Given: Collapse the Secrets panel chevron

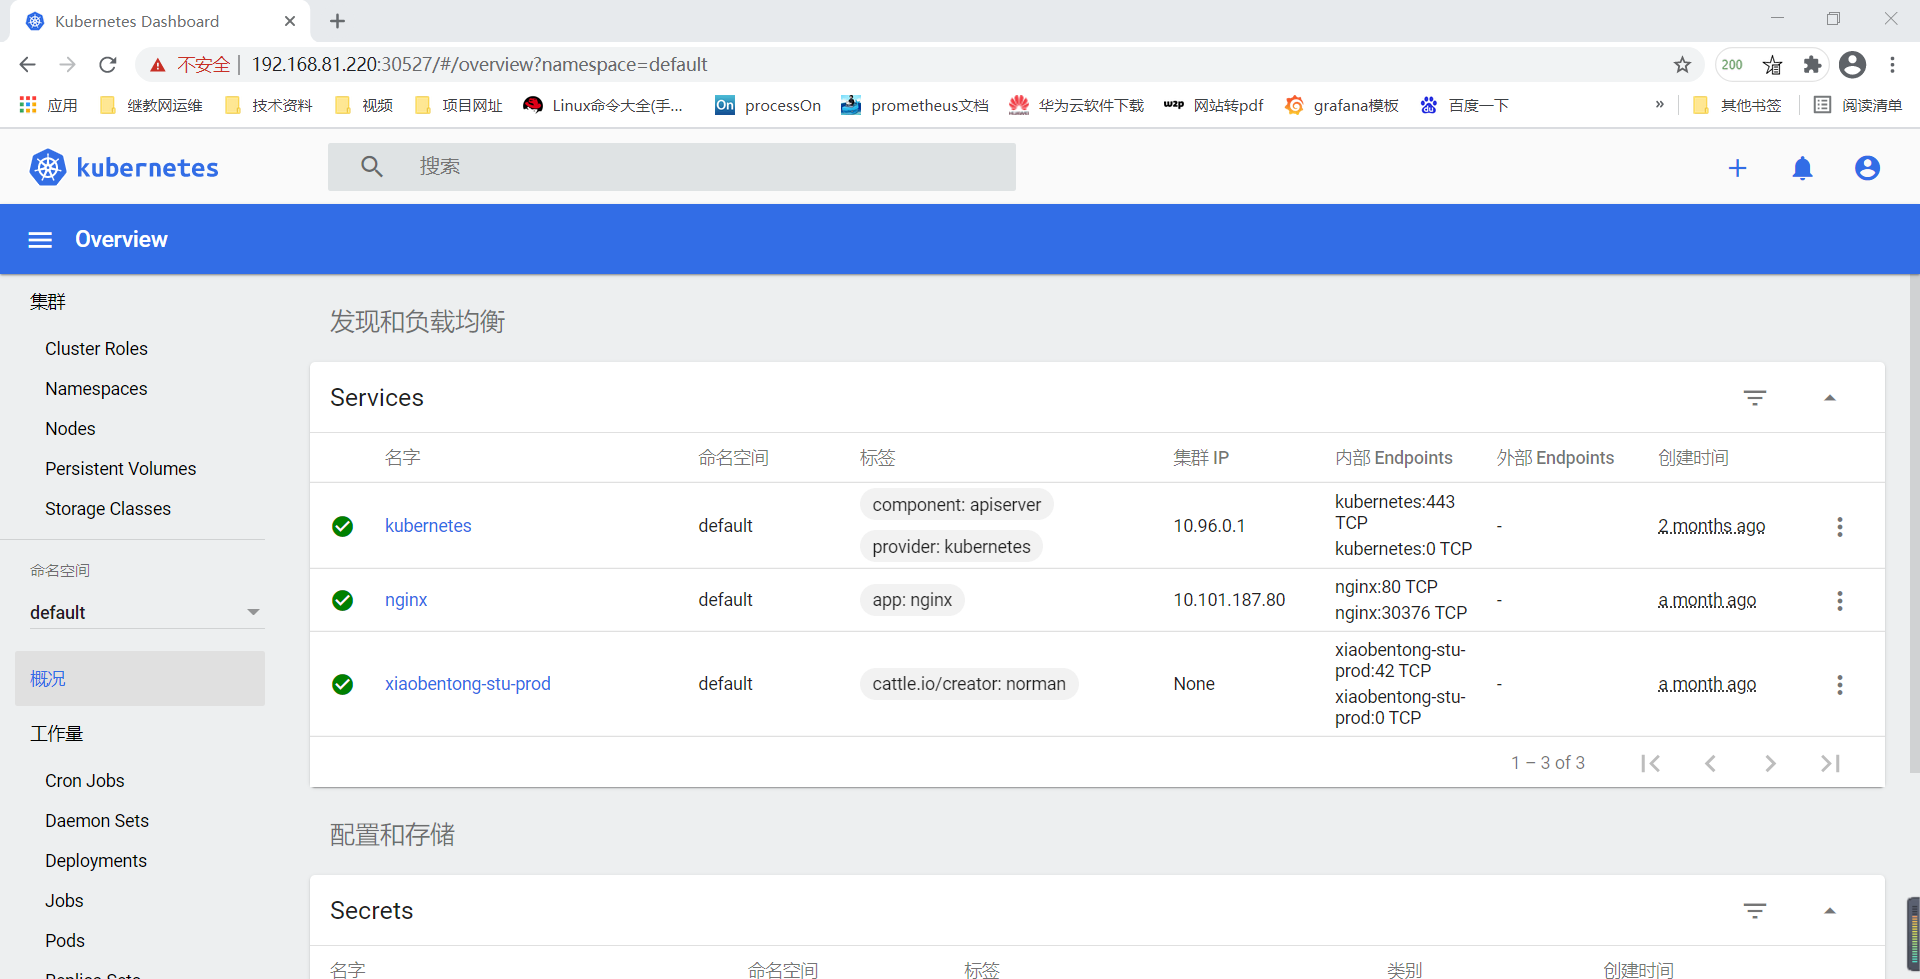Looking at the screenshot, I should (x=1831, y=910).
